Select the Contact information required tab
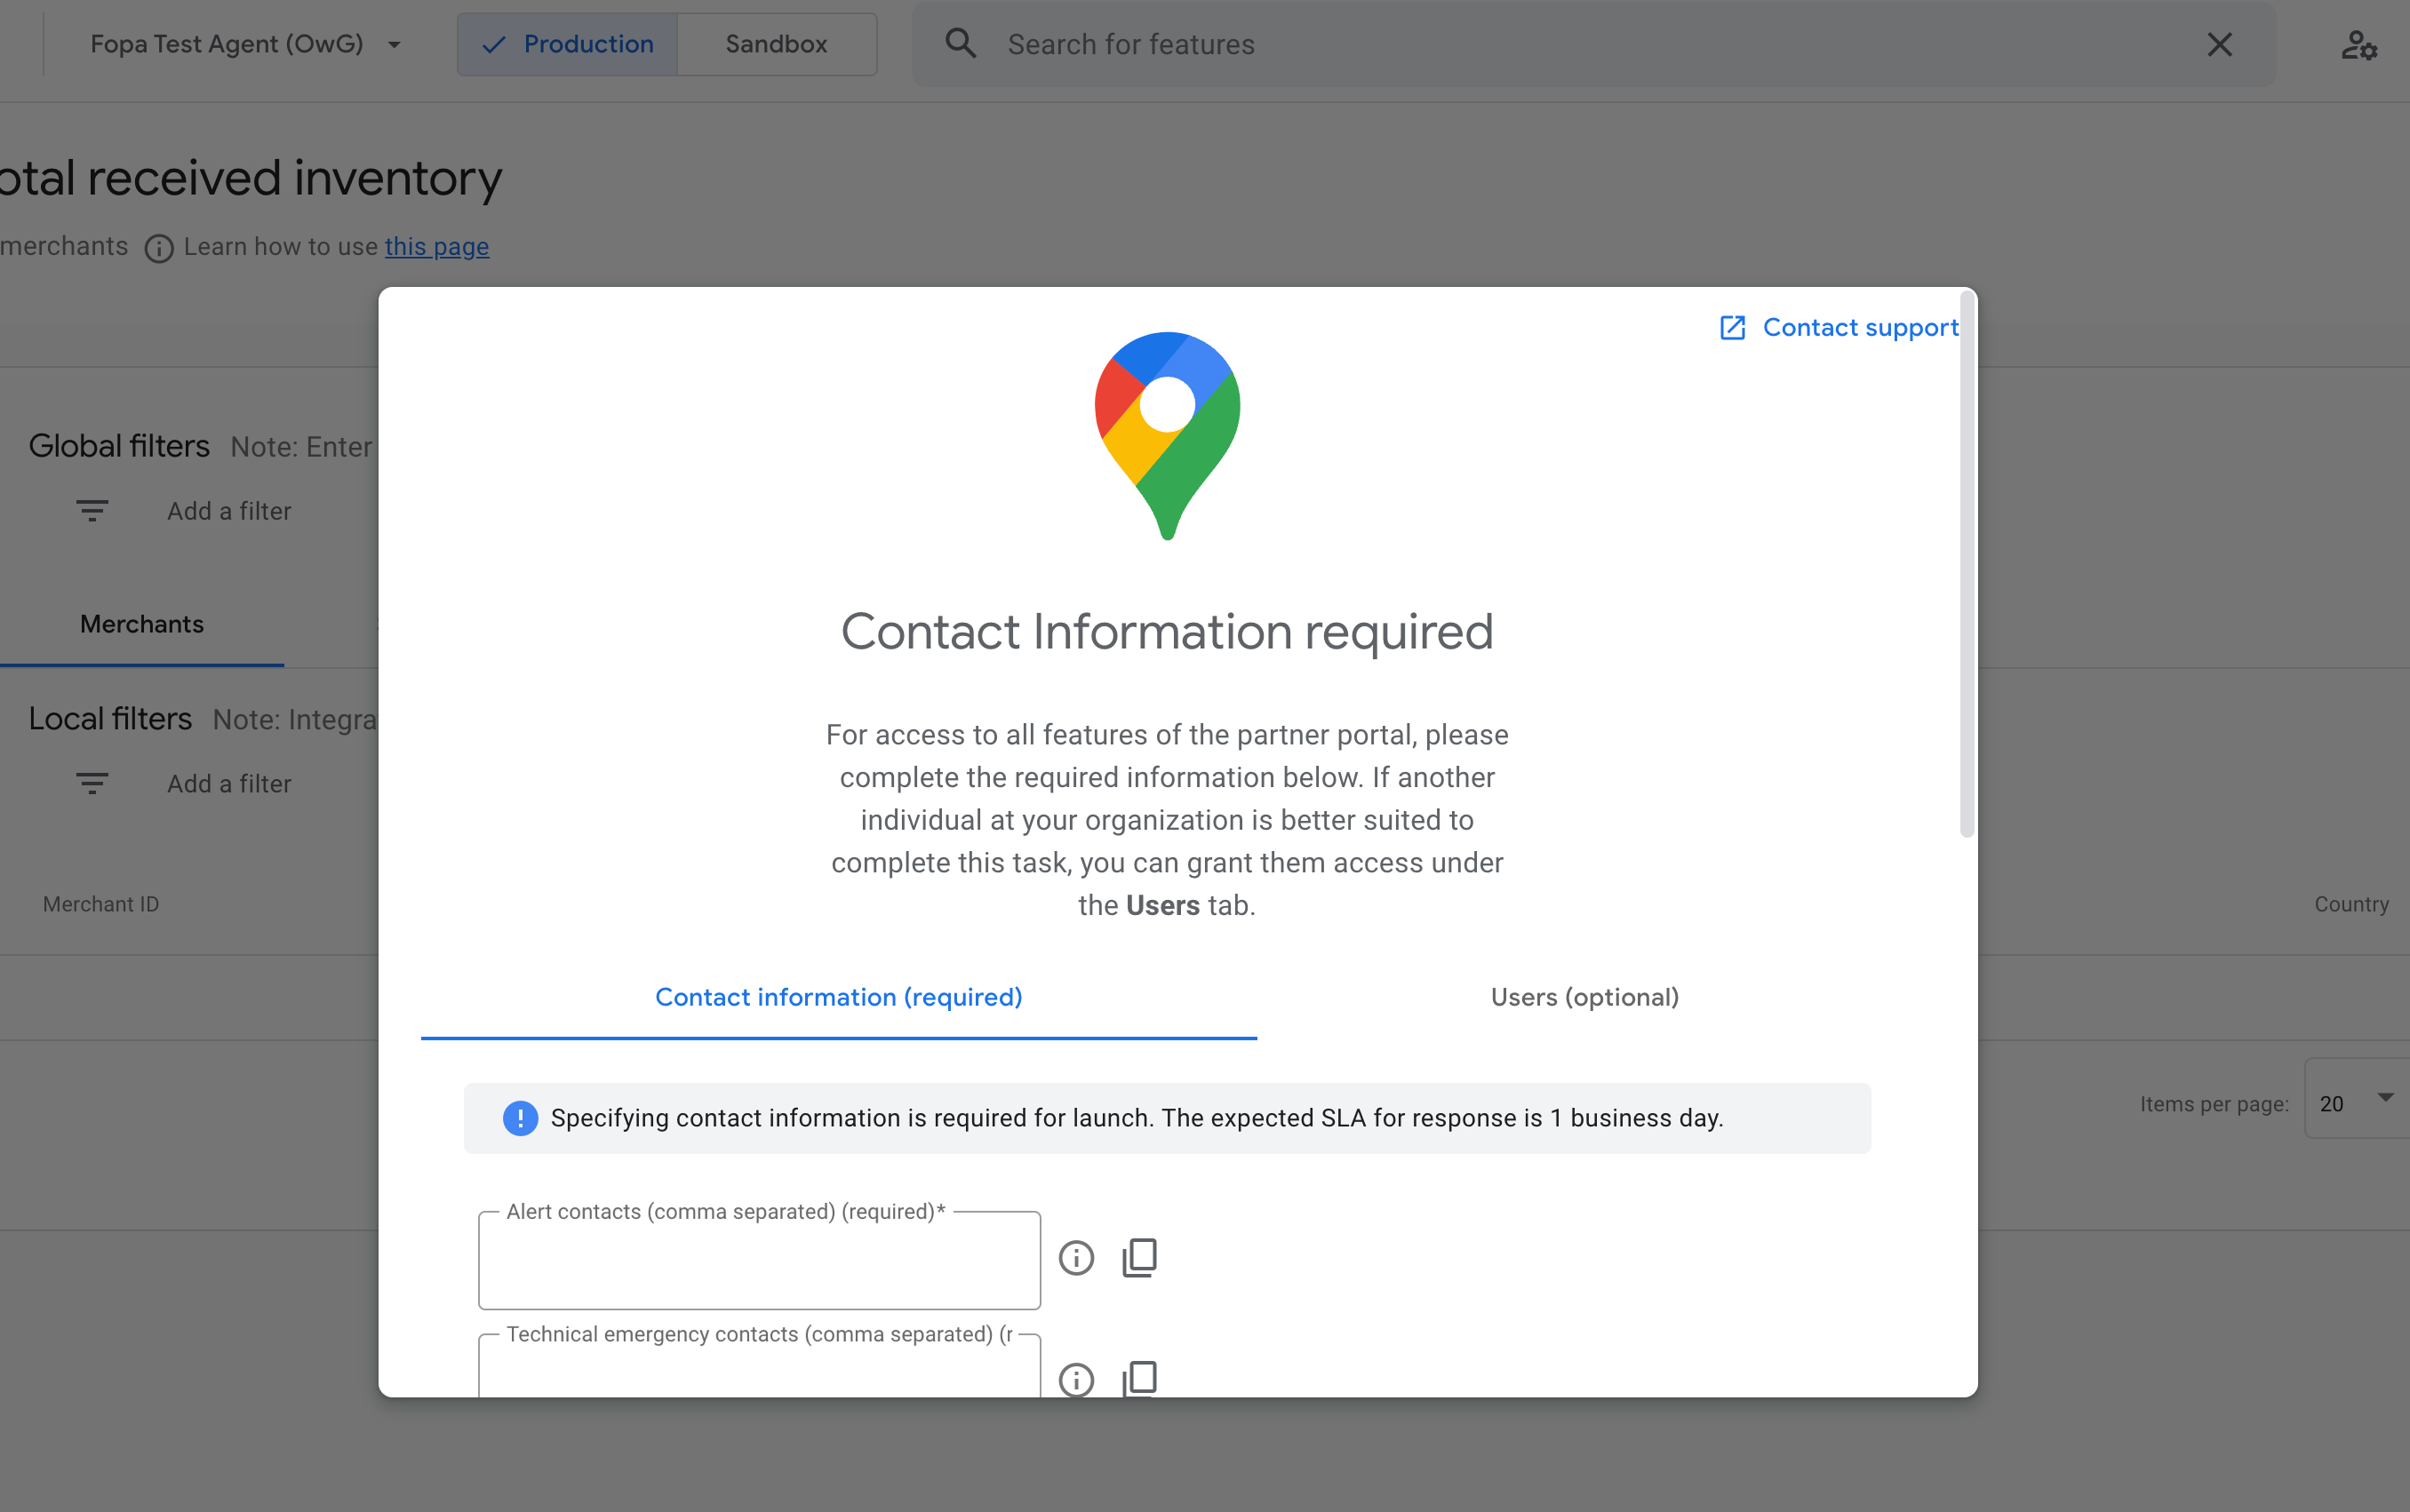Screen dimensions: 2410x1512 (838, 997)
